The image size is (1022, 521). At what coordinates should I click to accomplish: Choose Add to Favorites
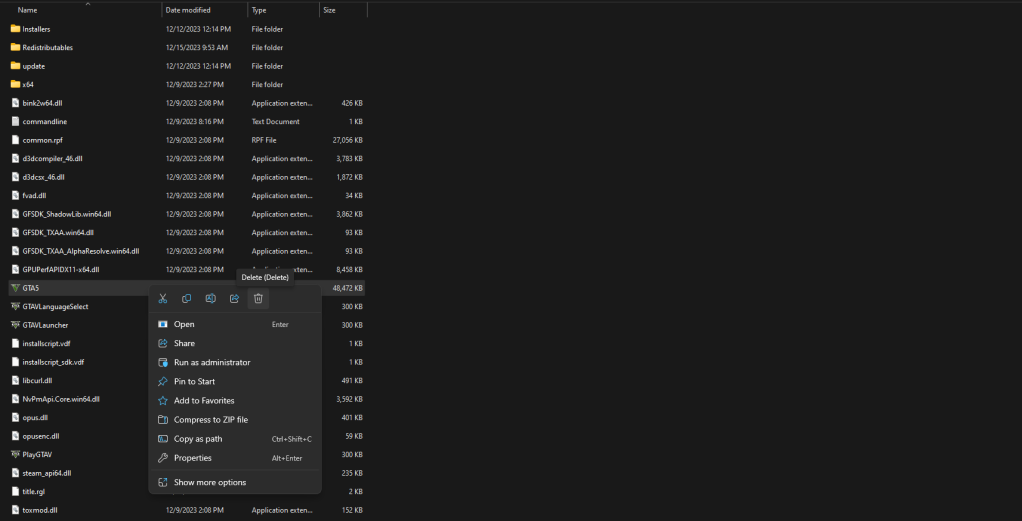coord(204,400)
